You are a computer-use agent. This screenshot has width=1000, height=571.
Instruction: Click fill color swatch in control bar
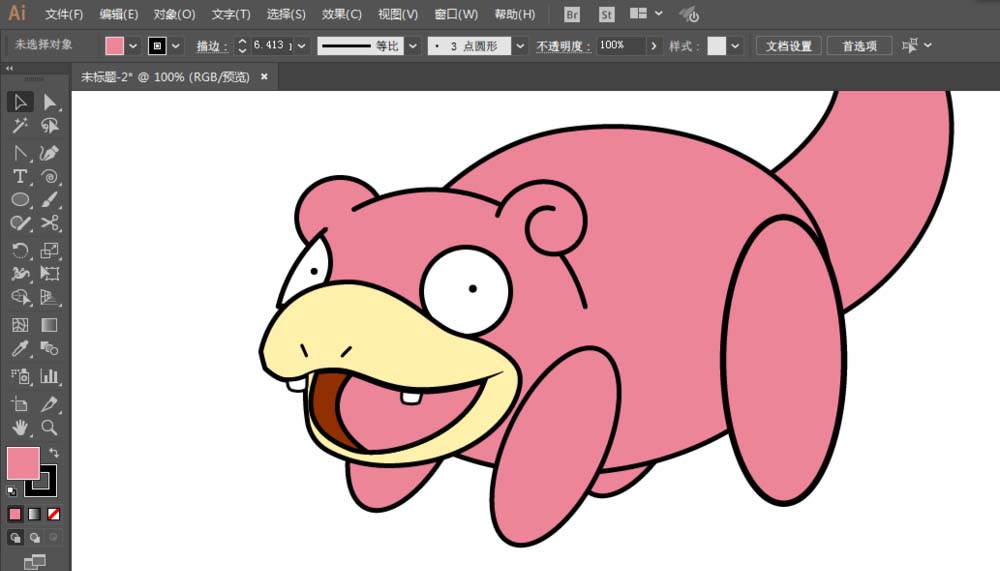point(114,46)
